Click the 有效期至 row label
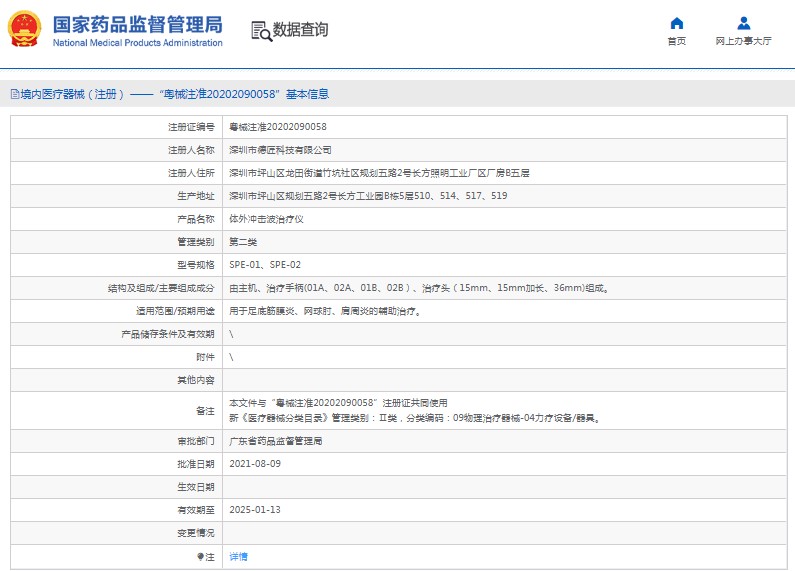Screen dimensions: 795x571 click(x=196, y=510)
